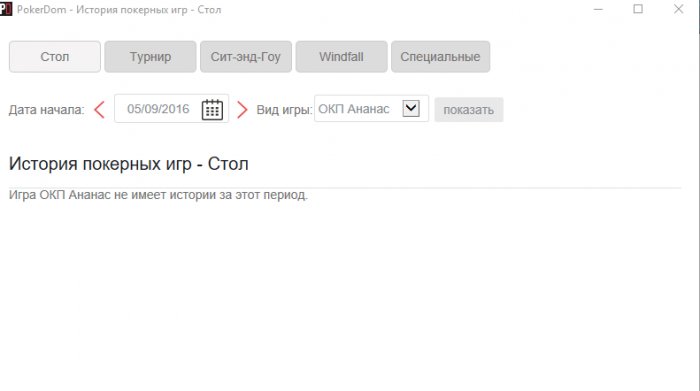The width and height of the screenshot is (700, 391).
Task: Open the Сит-энд-Гоу tab
Action: (246, 57)
